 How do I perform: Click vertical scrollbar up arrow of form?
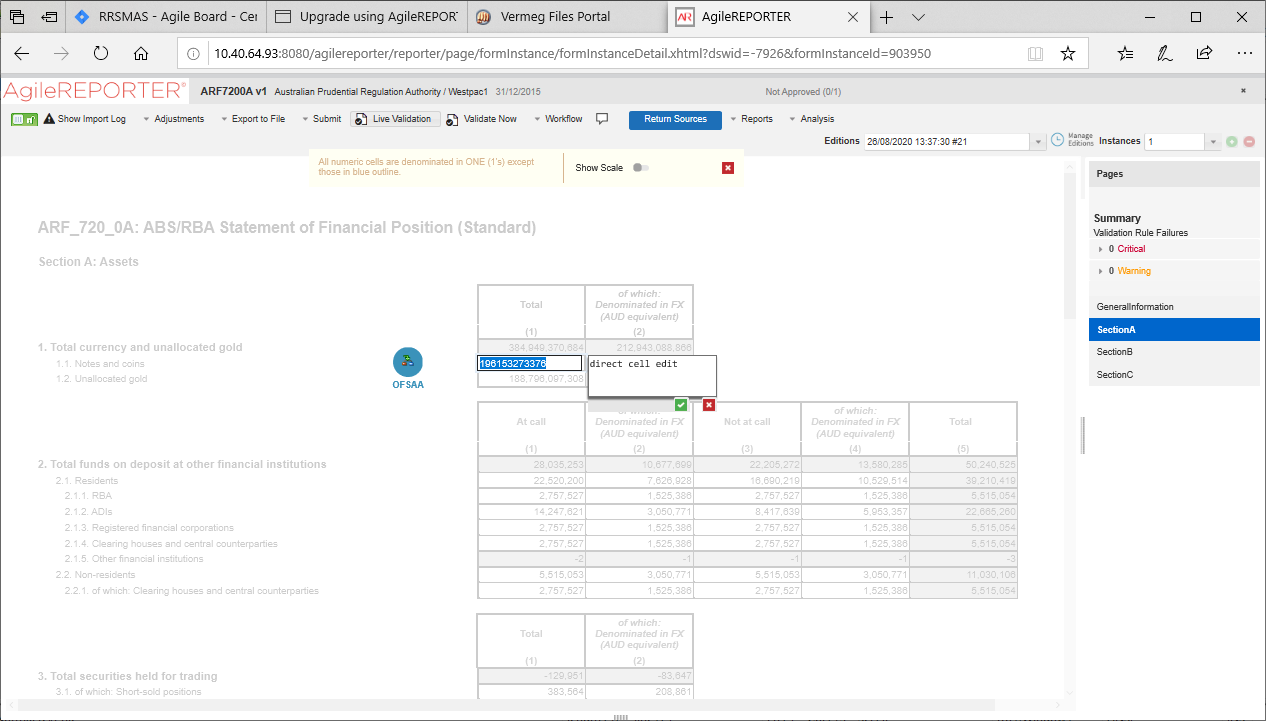pyautogui.click(x=1069, y=167)
